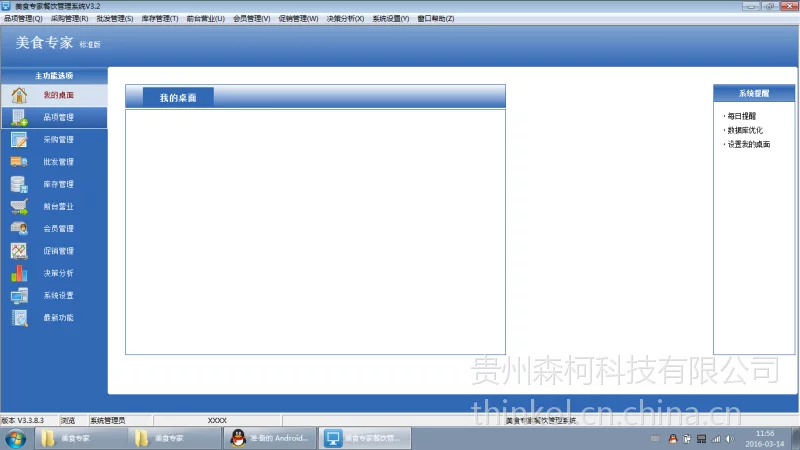Open the 数据库优化 link
Image resolution: width=800 pixels, height=450 pixels.
tap(745, 130)
